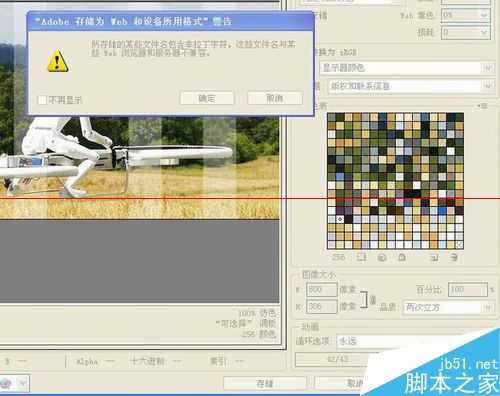The image size is (500, 396).
Task: Click the 256 color count label
Action: (338, 257)
